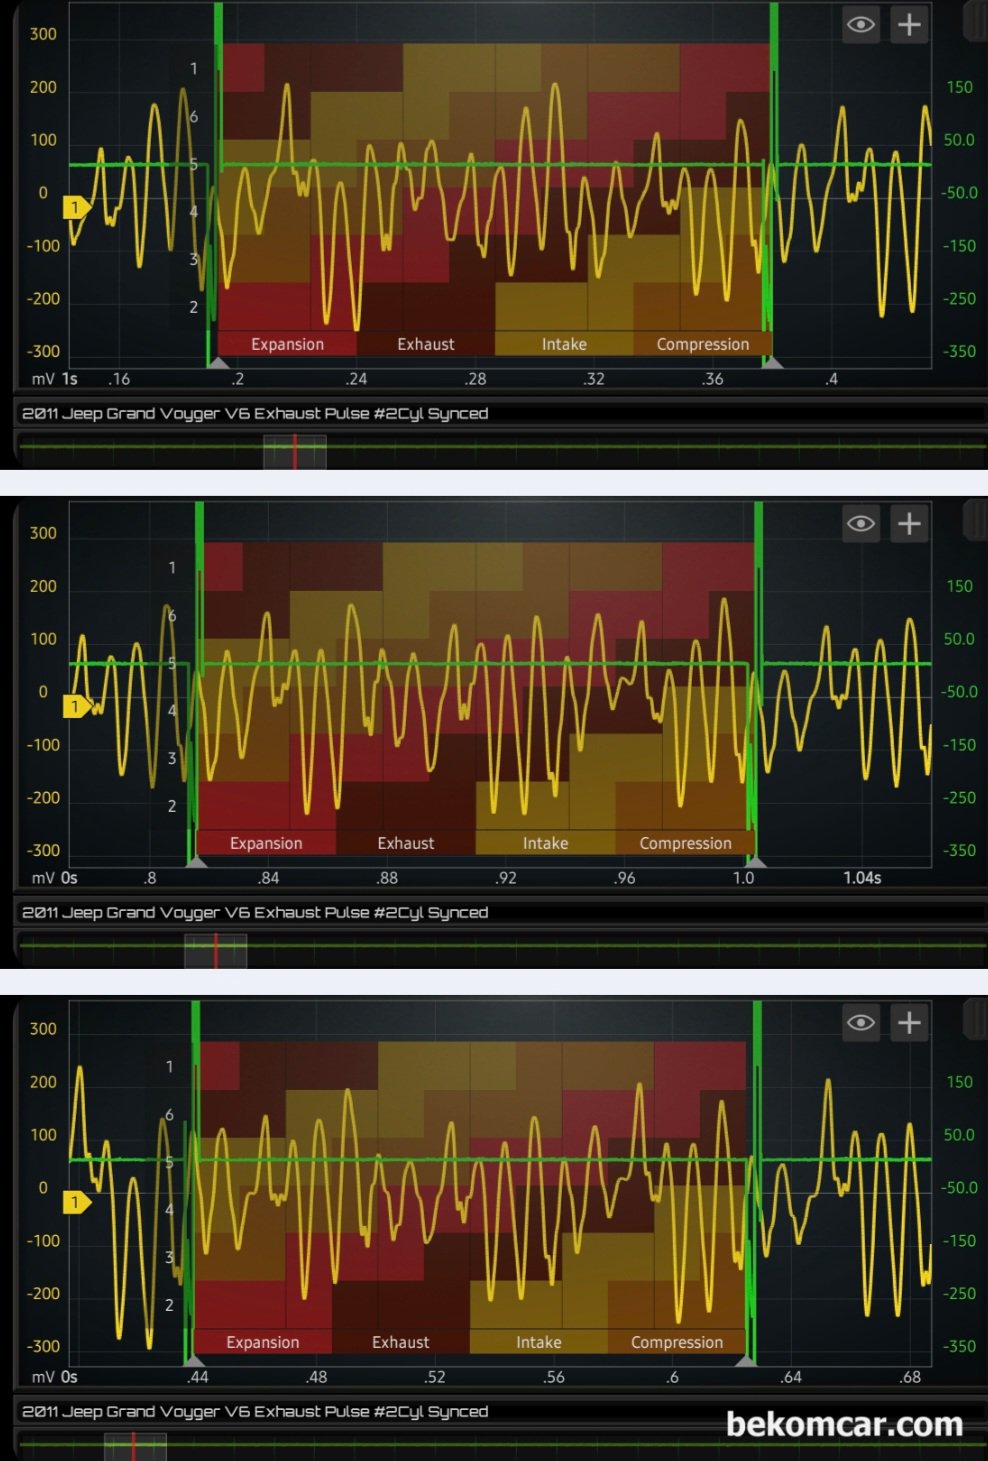Image resolution: width=988 pixels, height=1461 pixels.
Task: Select the Expansion phase label in top chart
Action: tap(287, 344)
